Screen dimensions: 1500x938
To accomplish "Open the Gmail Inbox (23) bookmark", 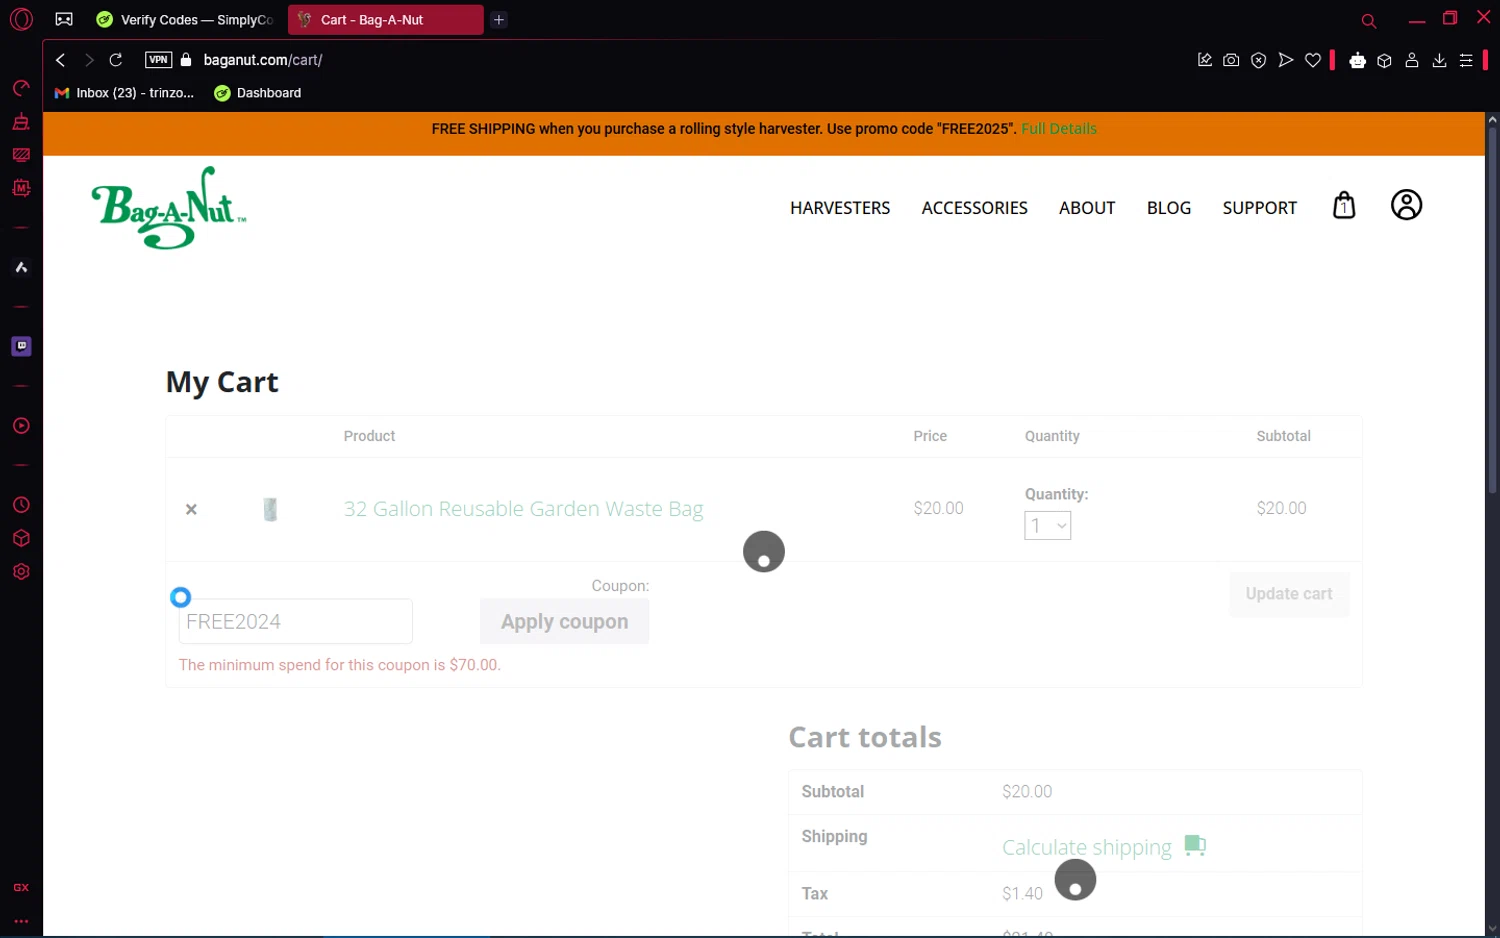I will pyautogui.click(x=125, y=93).
